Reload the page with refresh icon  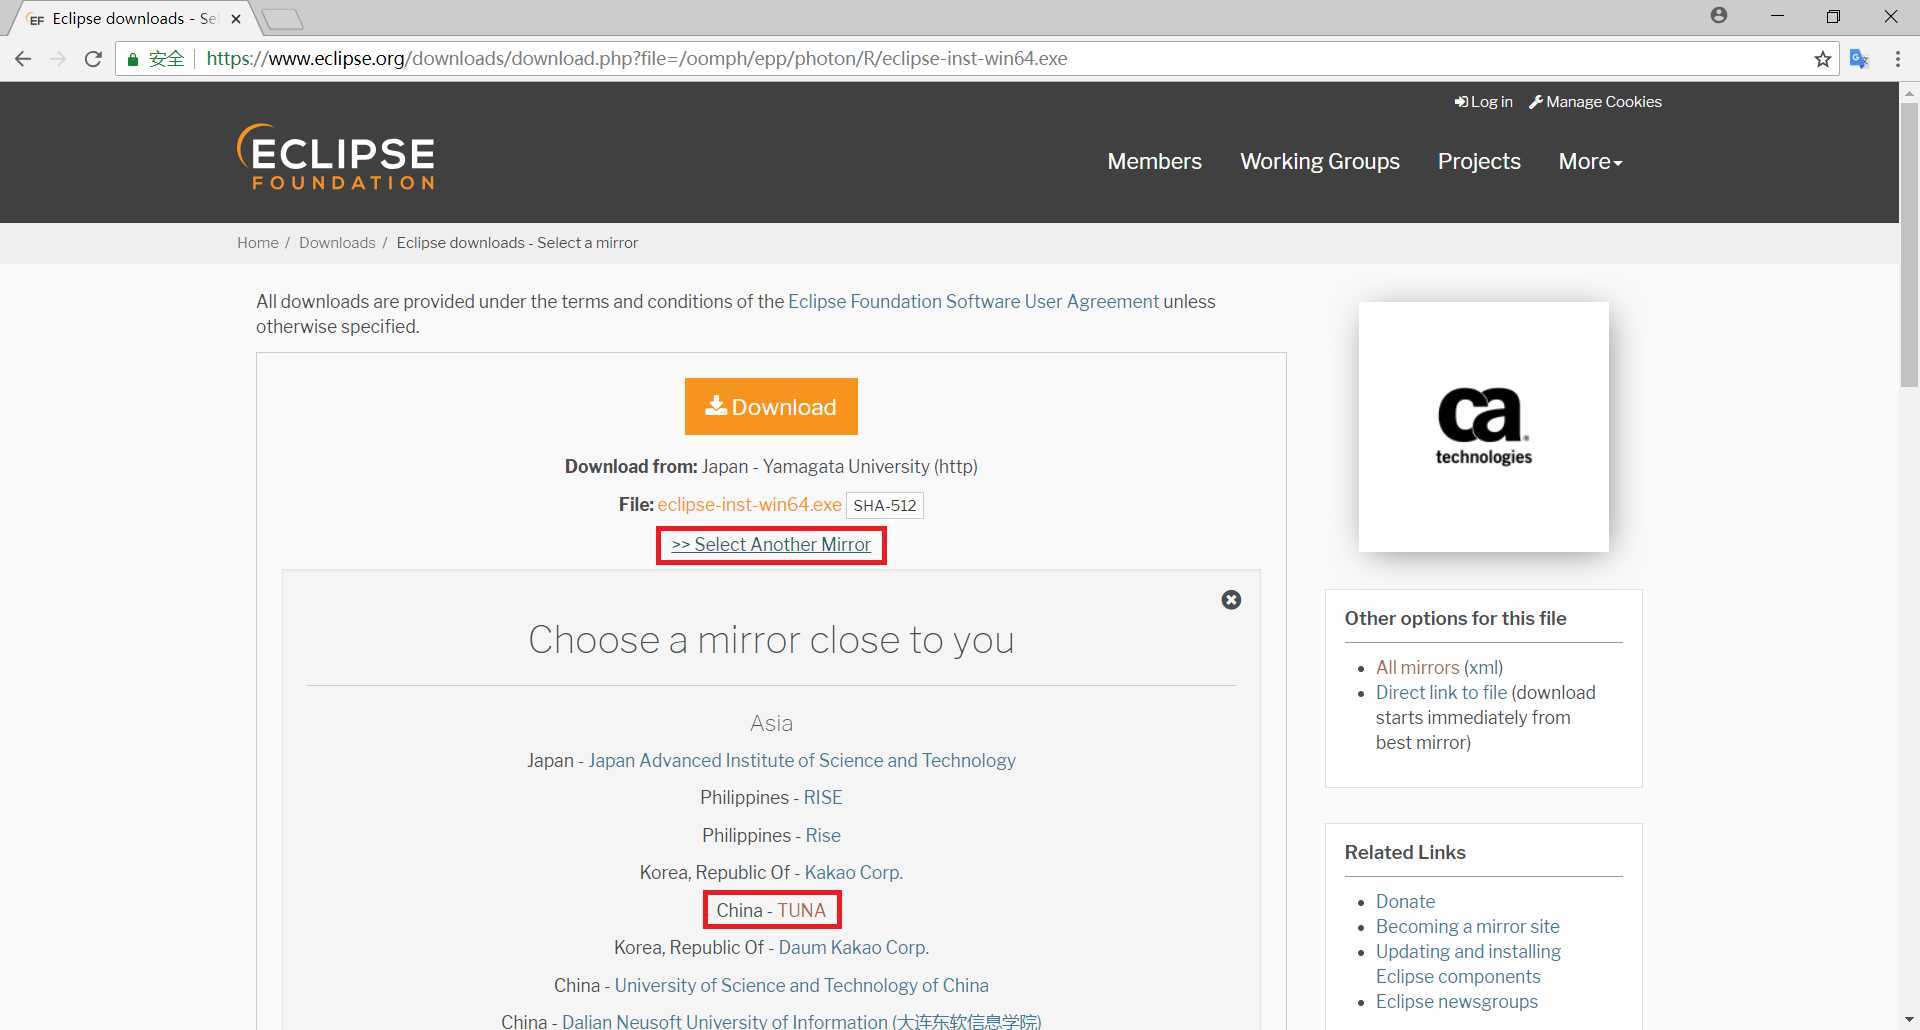(93, 59)
